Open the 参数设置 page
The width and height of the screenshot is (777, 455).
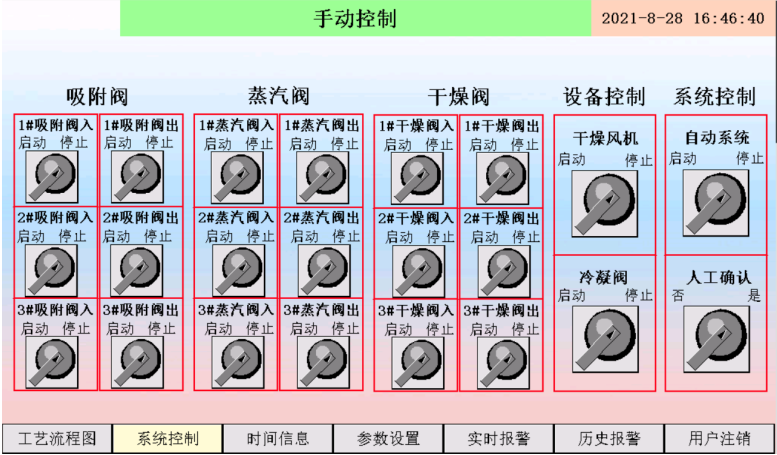[x=388, y=439]
